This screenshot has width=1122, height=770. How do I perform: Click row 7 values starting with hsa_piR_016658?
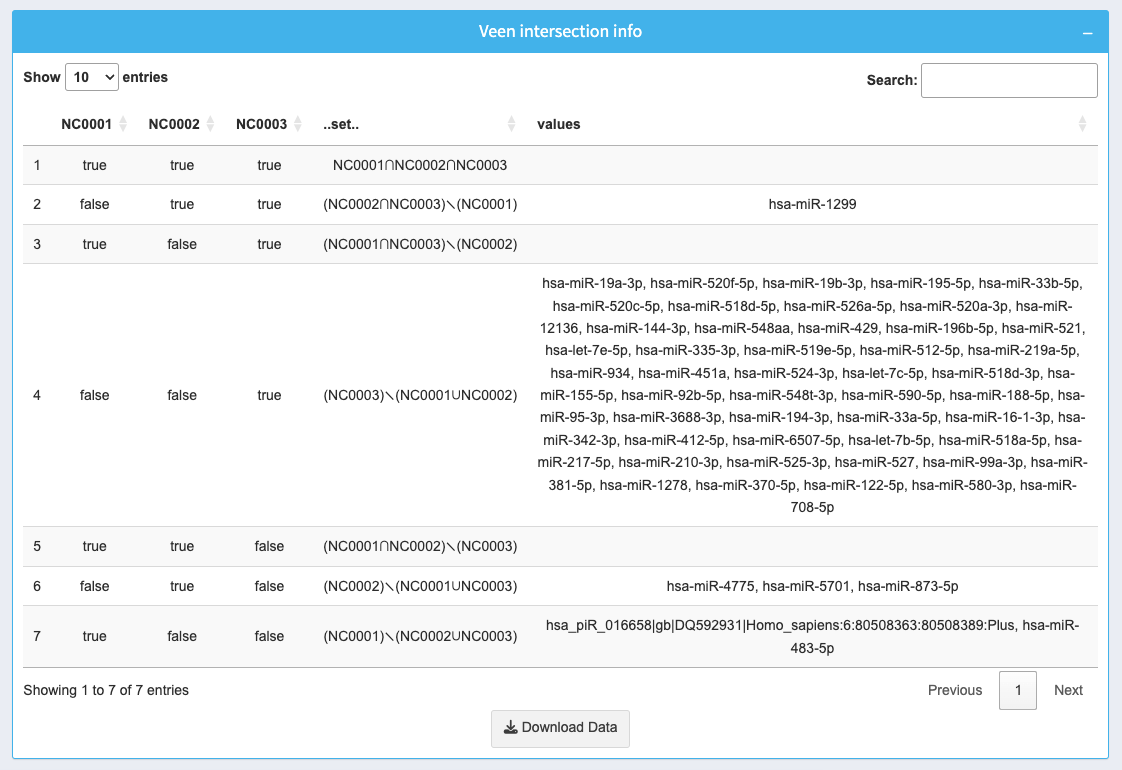click(x=812, y=636)
